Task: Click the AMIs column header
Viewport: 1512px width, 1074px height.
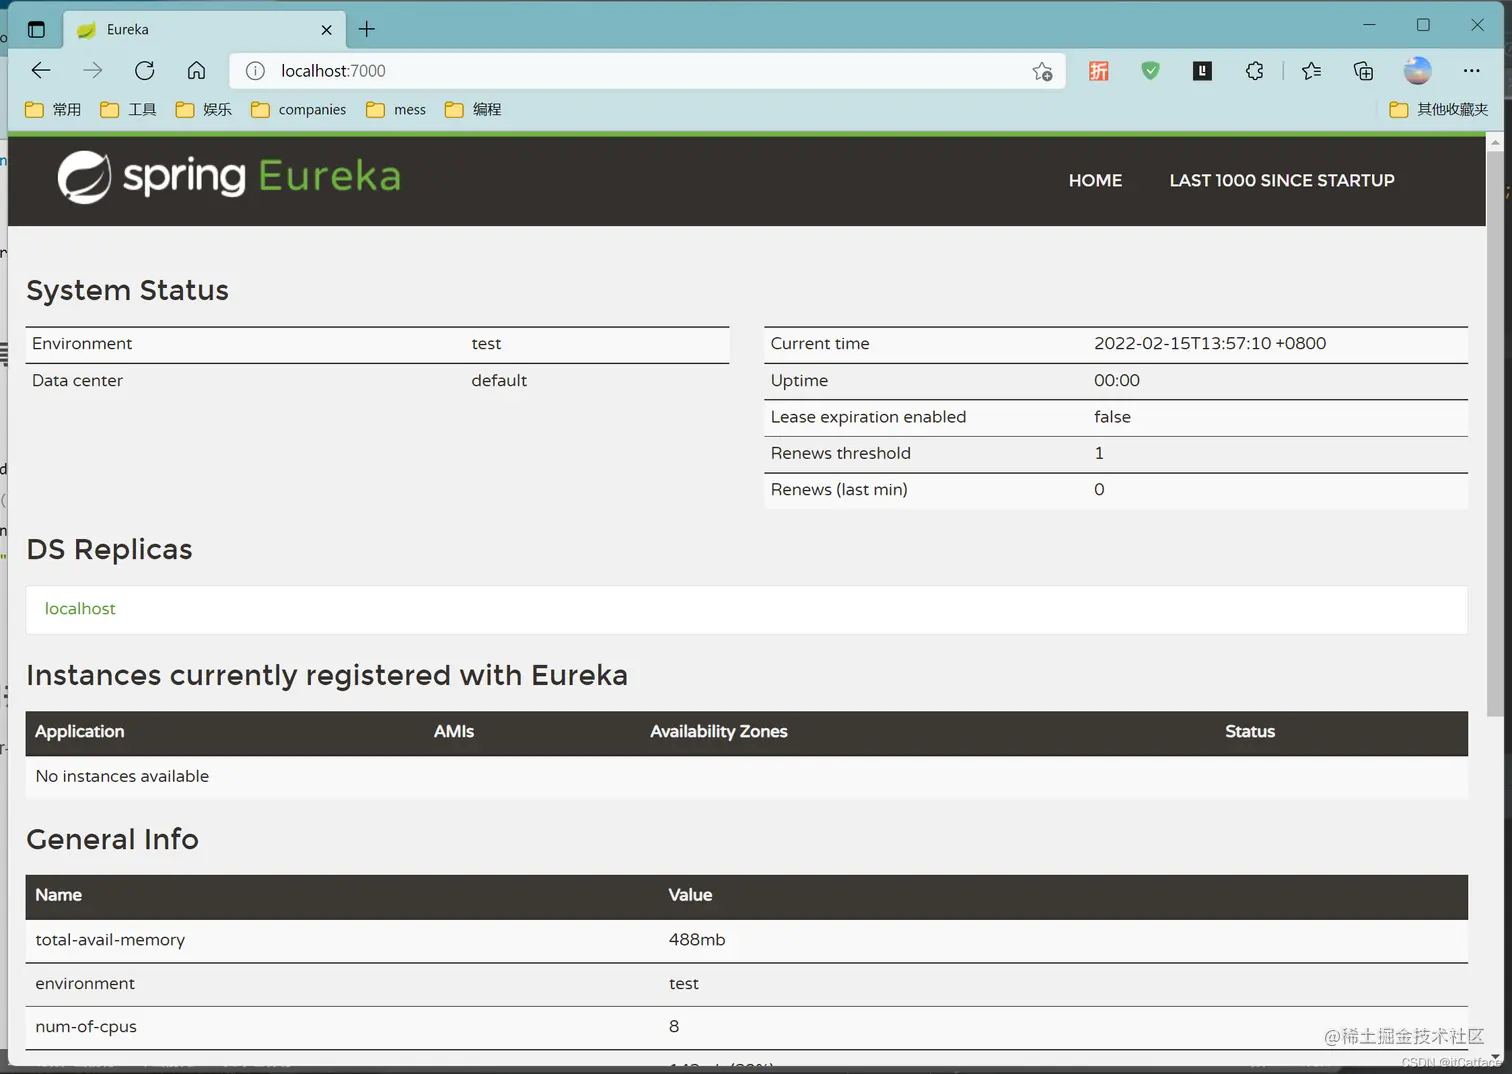Action: coord(454,731)
